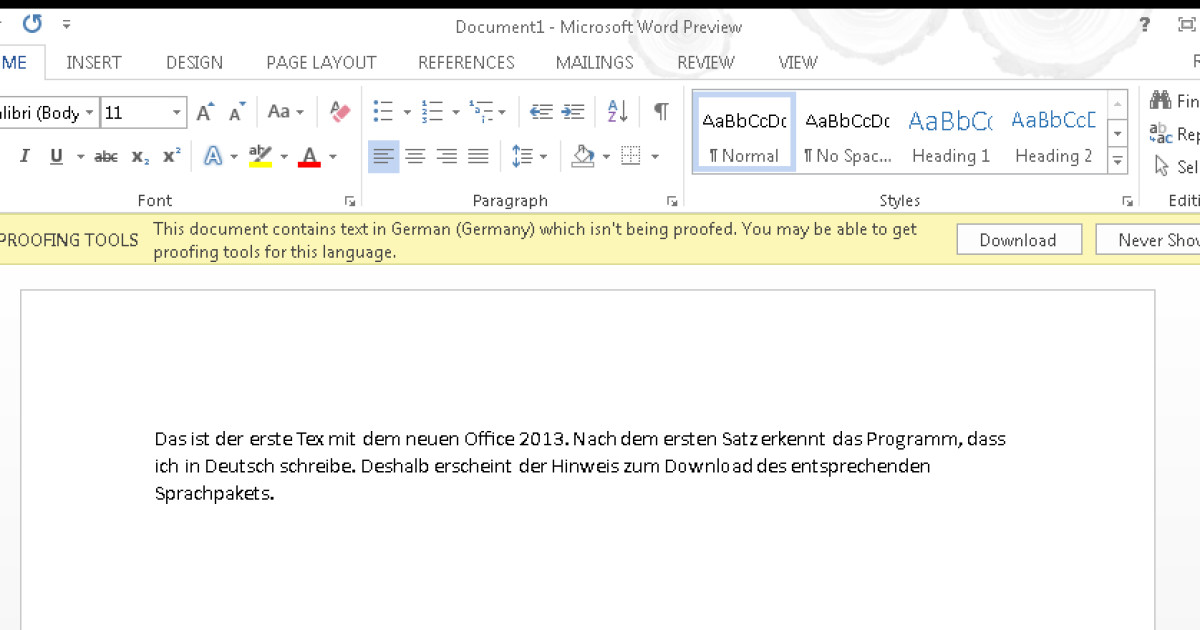This screenshot has width=1200, height=630.
Task: Open the MAILINGS tab
Action: [594, 62]
